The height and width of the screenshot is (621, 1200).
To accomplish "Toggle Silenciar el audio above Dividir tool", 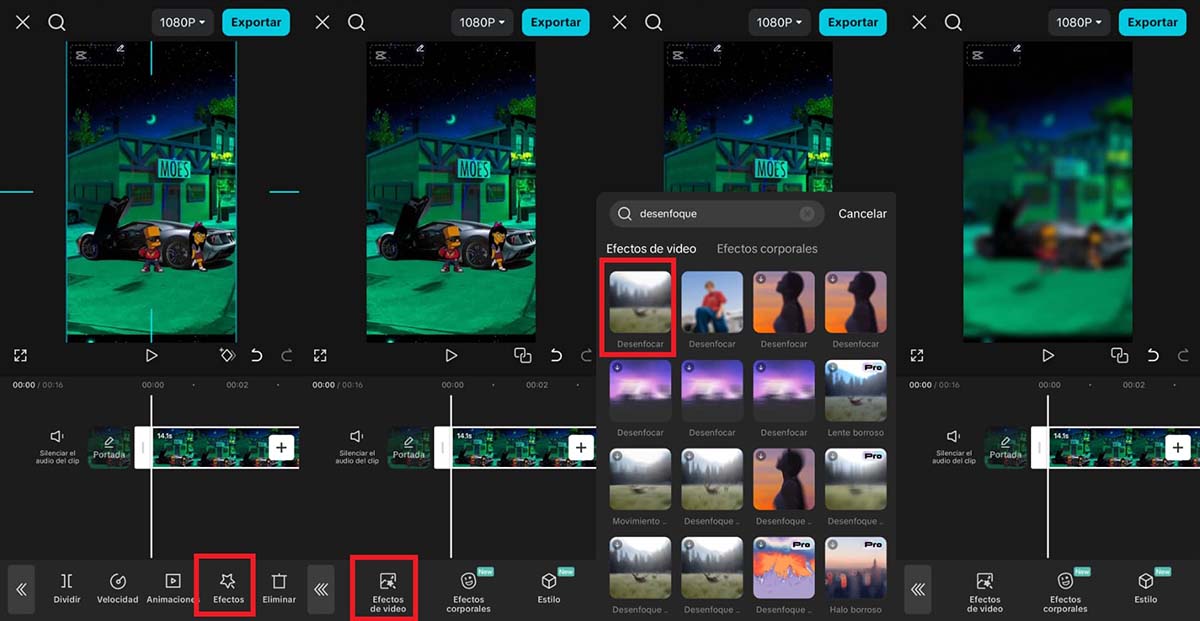I will (57, 445).
